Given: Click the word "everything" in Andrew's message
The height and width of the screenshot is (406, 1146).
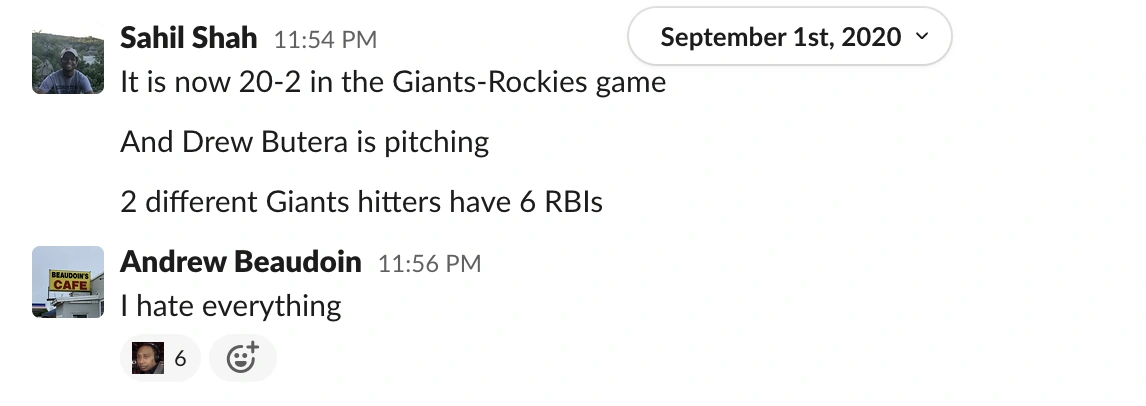Looking at the screenshot, I should (272, 305).
